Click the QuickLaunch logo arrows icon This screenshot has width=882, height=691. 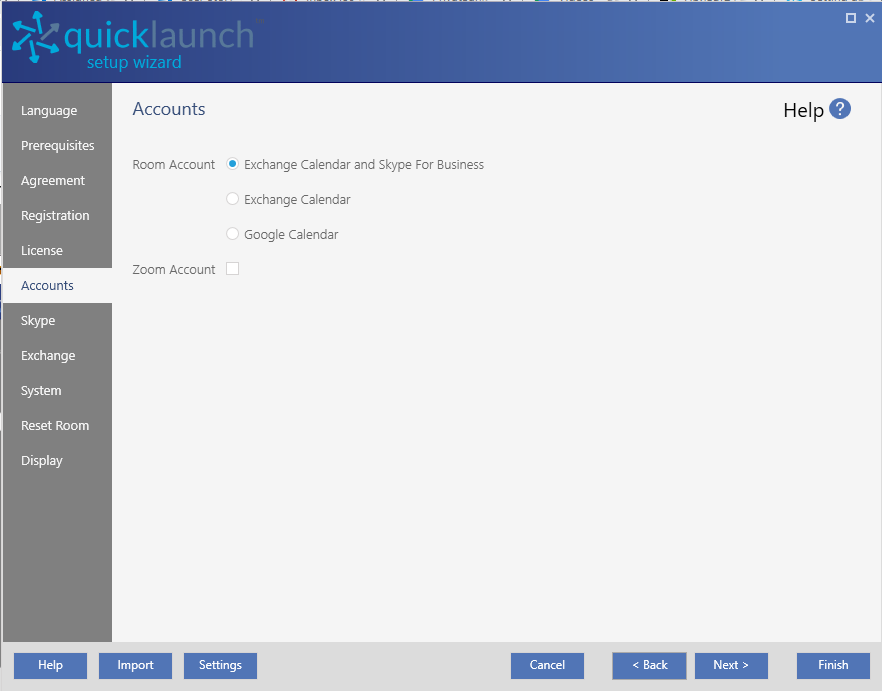[x=35, y=37]
